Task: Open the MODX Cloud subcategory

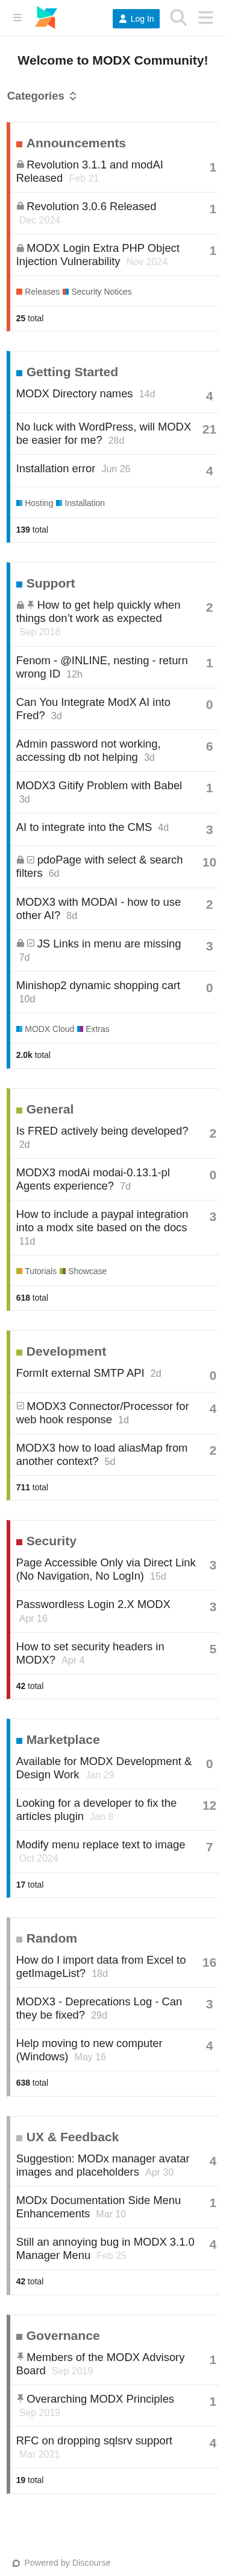Action: 45,1029
